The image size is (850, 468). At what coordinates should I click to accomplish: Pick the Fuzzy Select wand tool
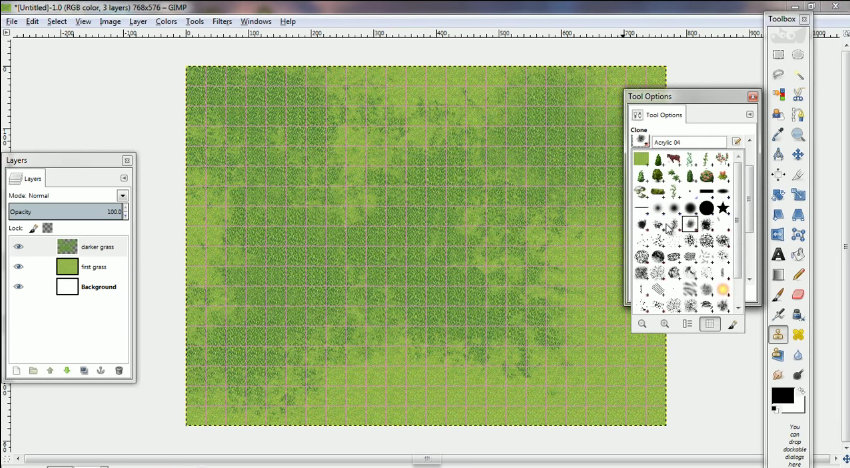click(798, 75)
